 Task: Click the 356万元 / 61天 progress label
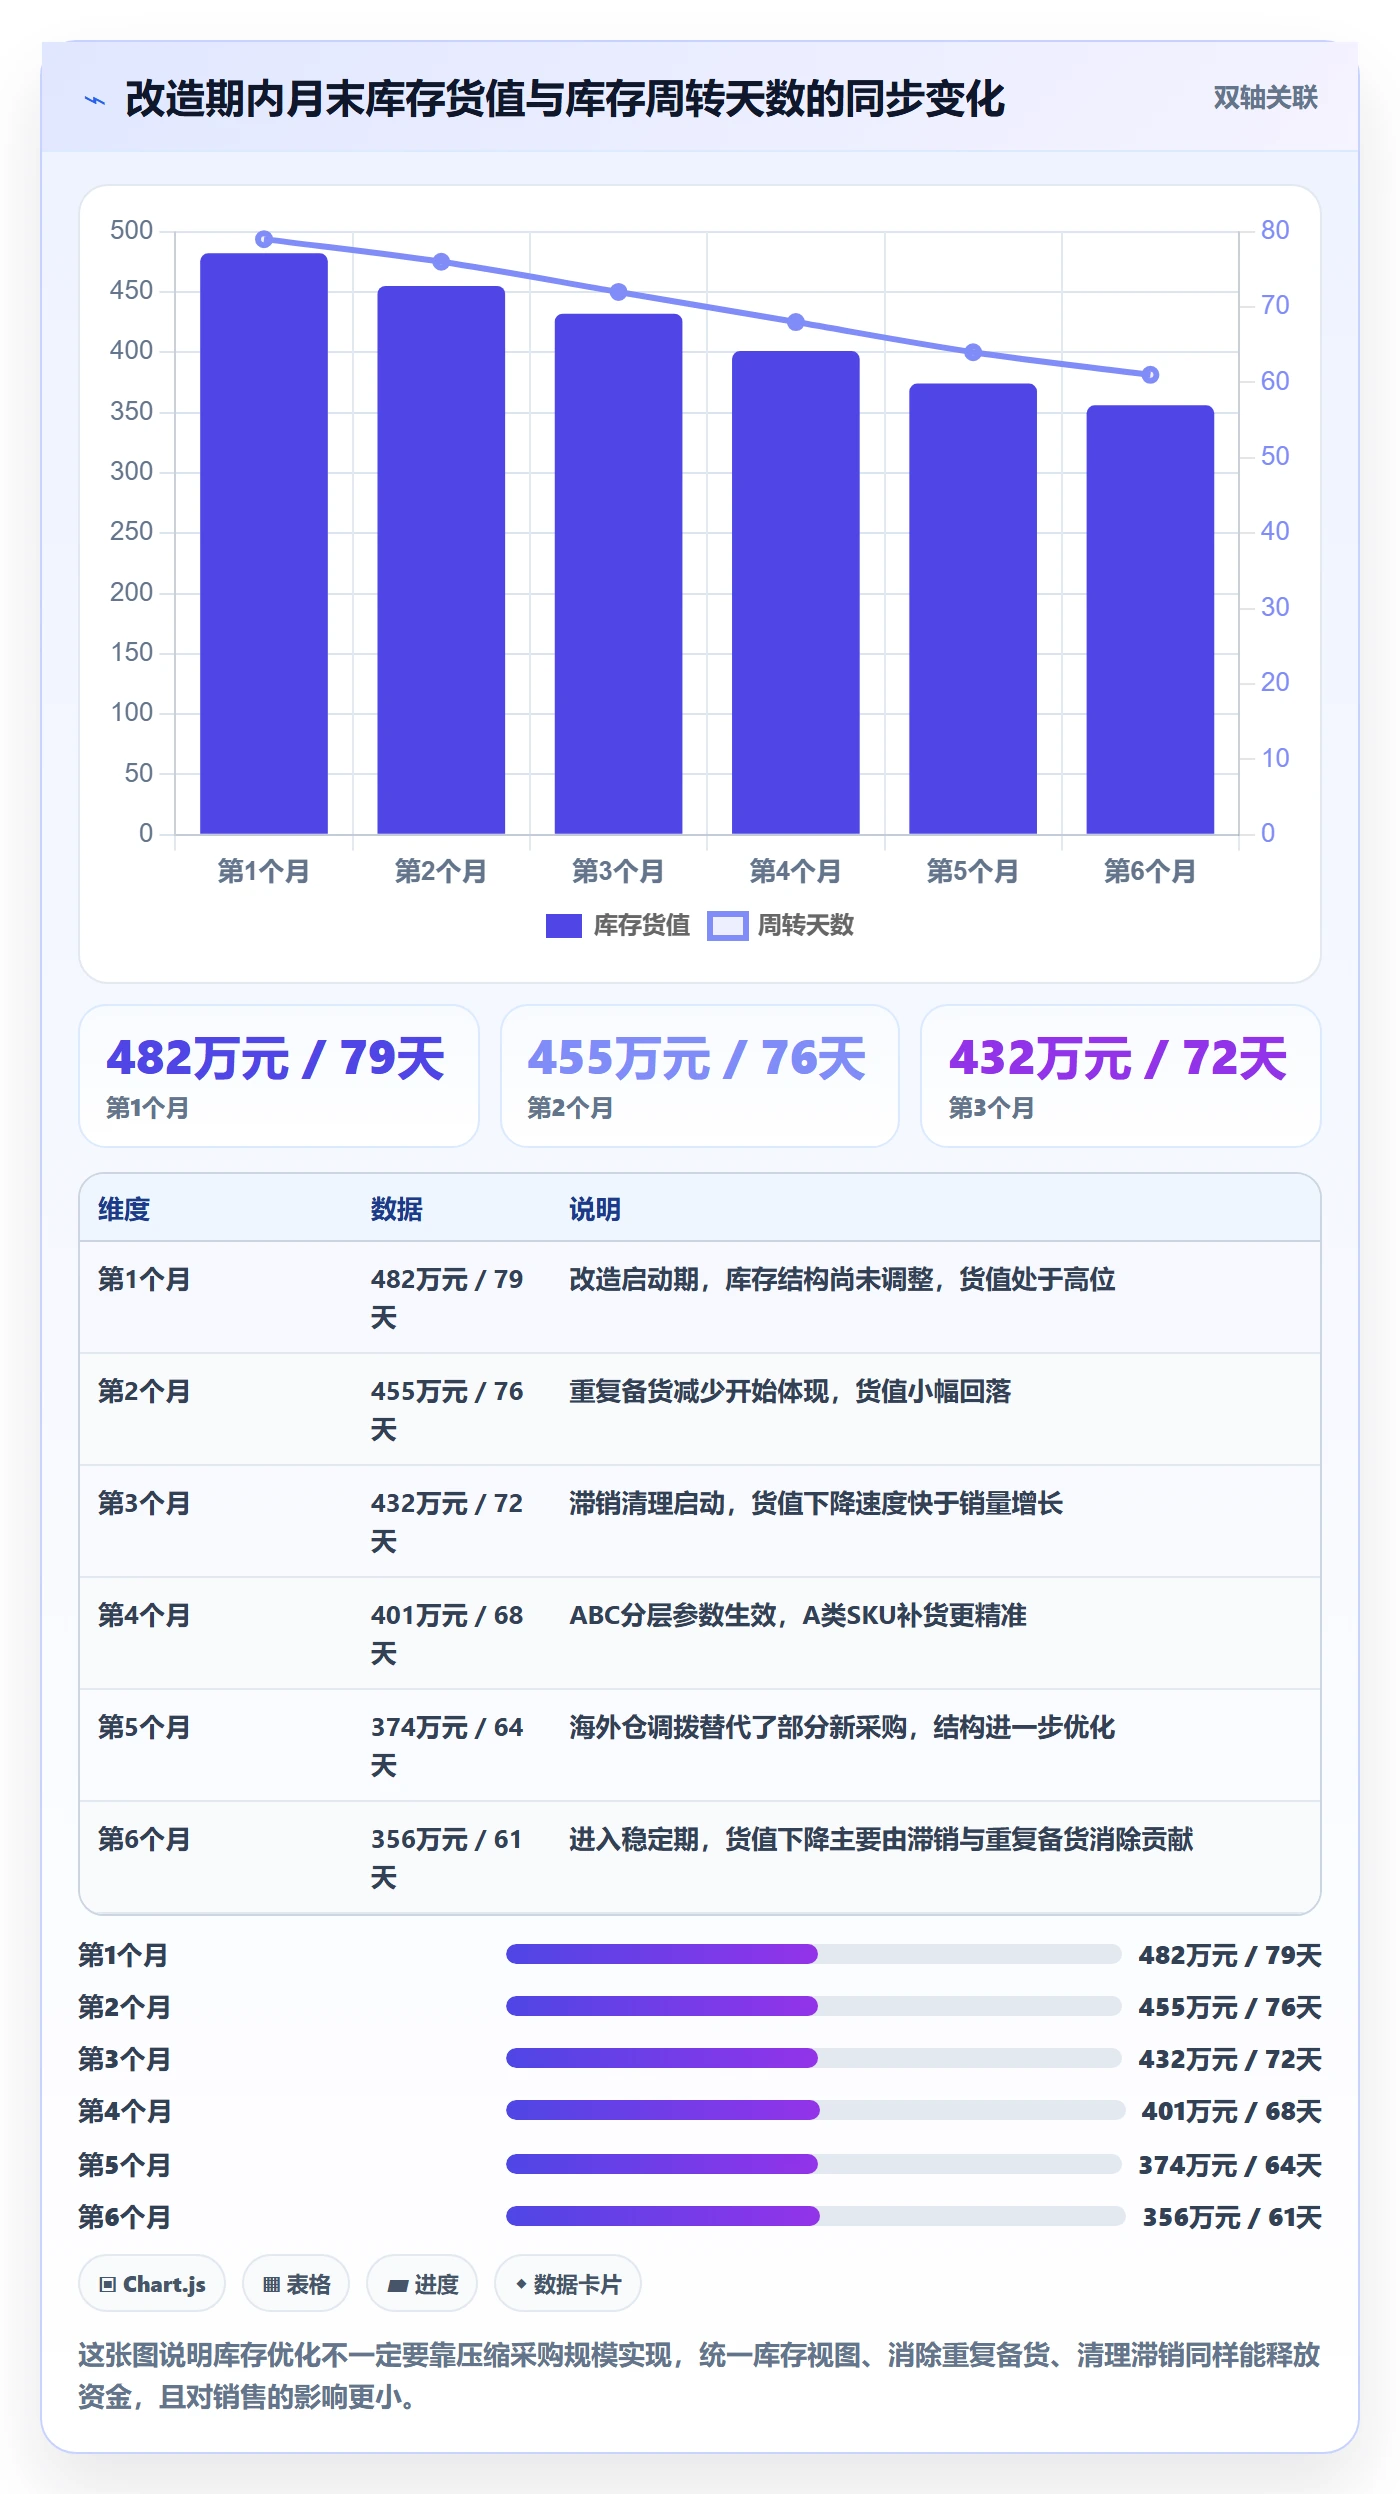pyautogui.click(x=1232, y=2217)
